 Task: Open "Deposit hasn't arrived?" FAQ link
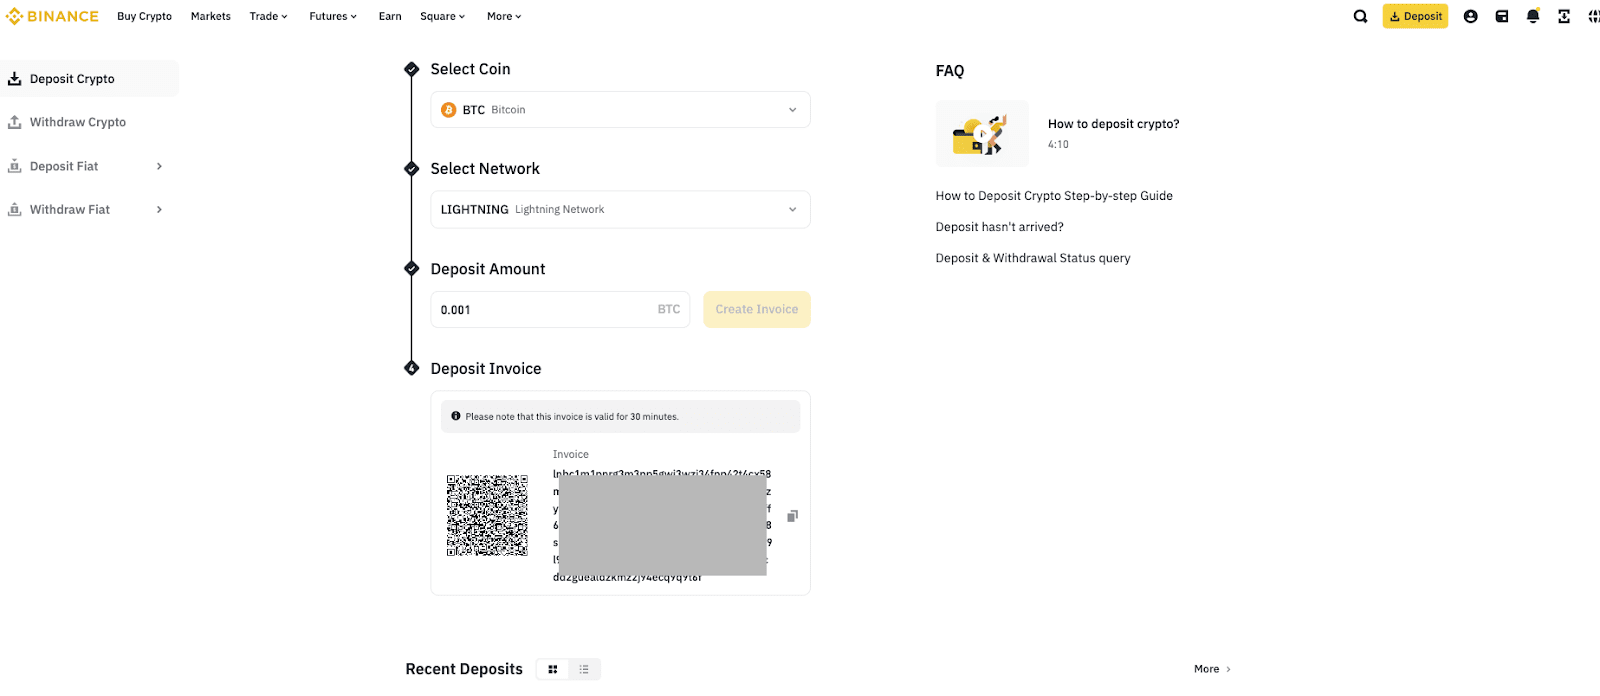tap(999, 227)
